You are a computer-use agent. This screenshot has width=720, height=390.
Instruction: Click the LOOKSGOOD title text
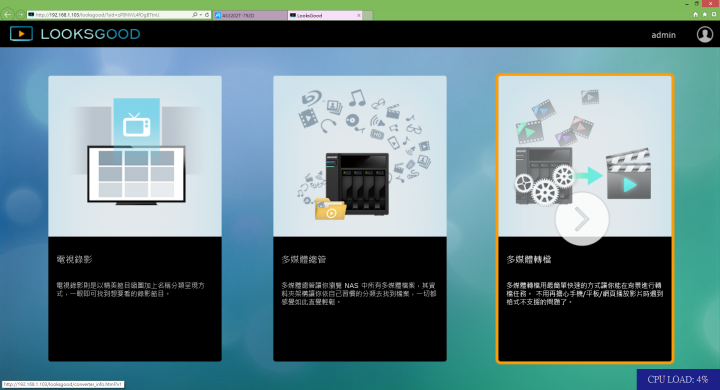90,34
